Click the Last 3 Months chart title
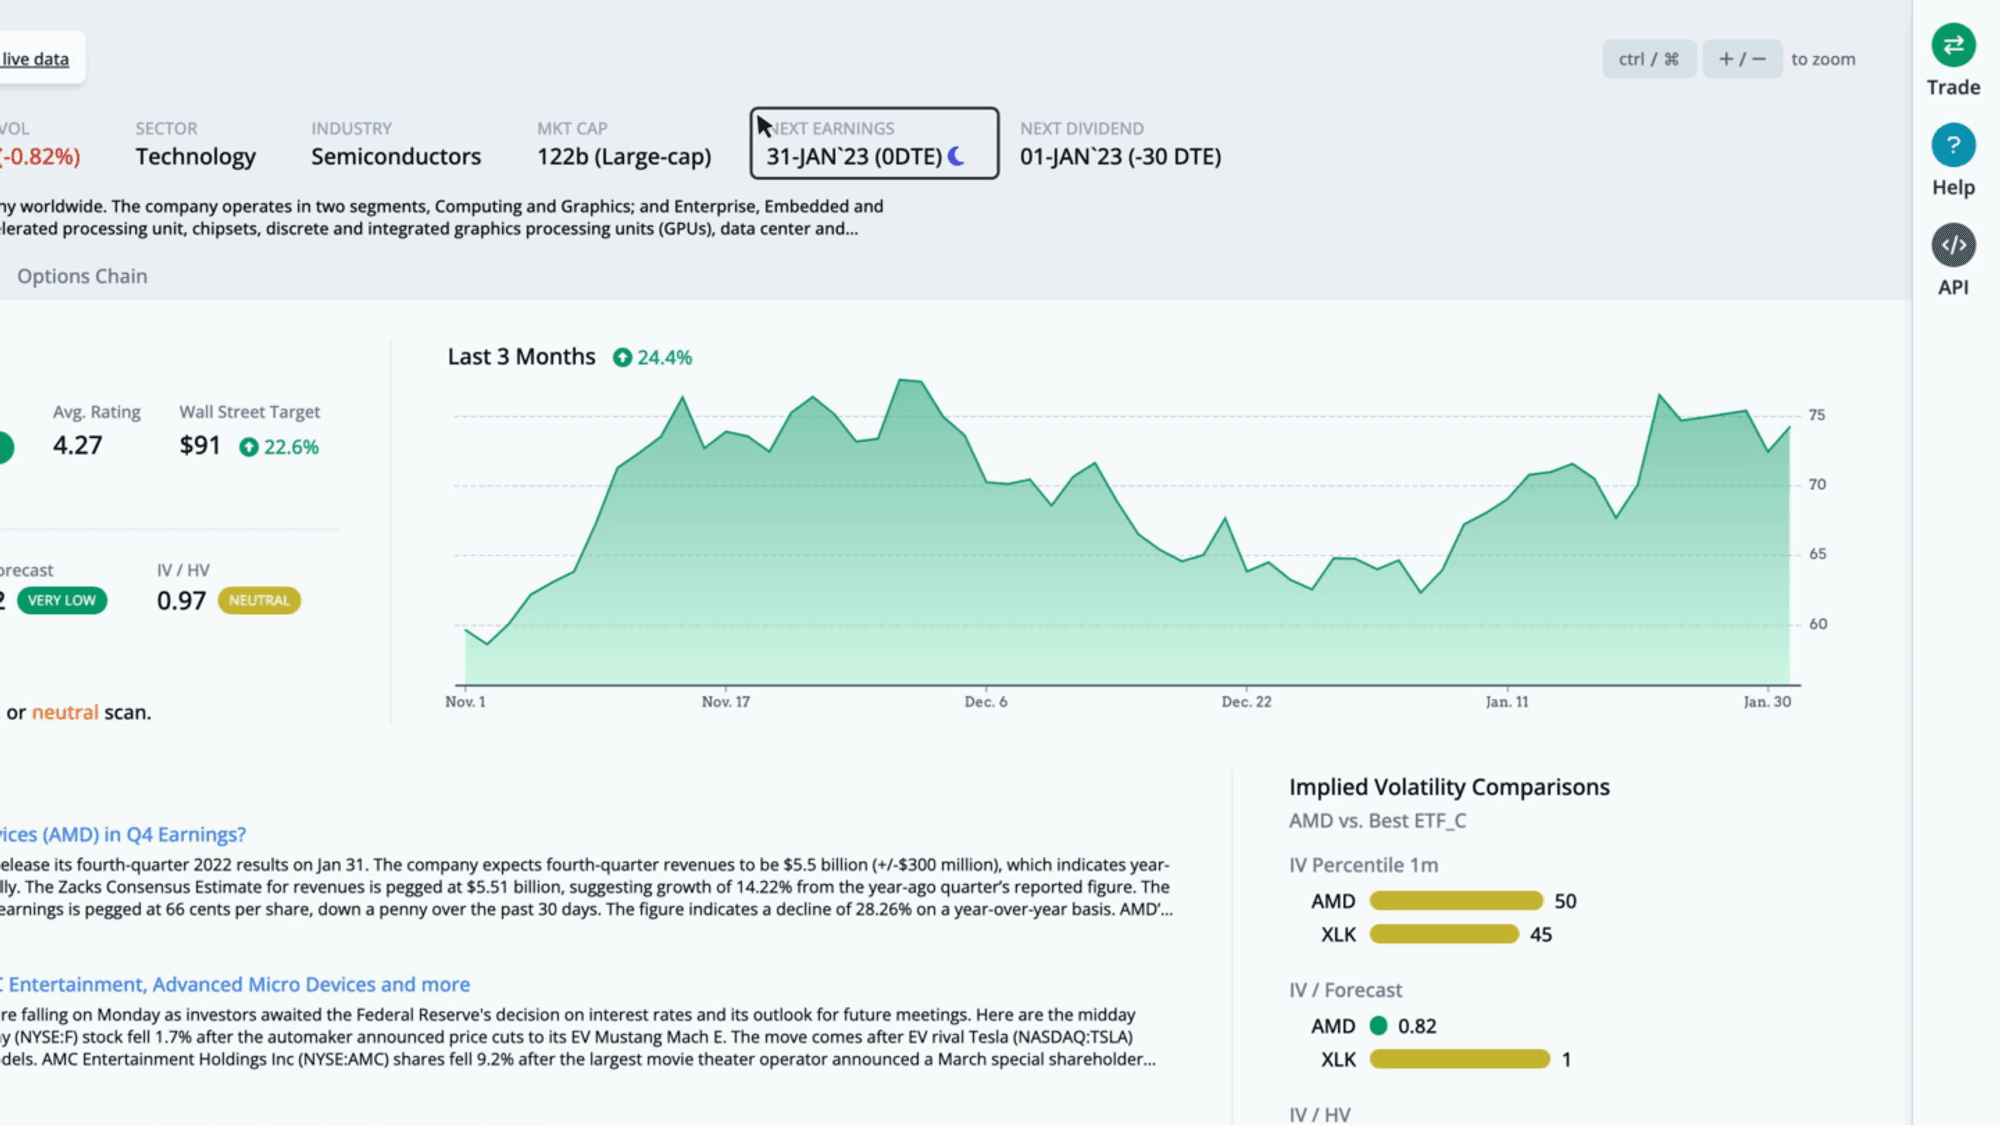Screen dimensions: 2000x1125 pyautogui.click(x=521, y=357)
